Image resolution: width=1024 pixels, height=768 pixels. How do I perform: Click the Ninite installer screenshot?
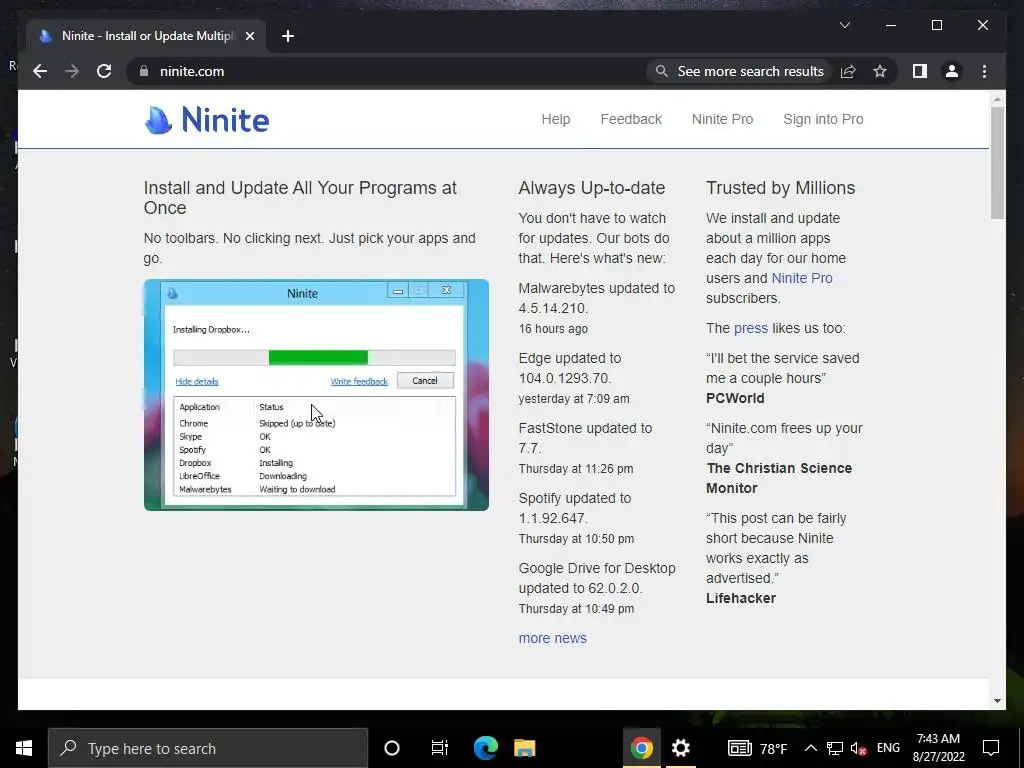click(316, 395)
